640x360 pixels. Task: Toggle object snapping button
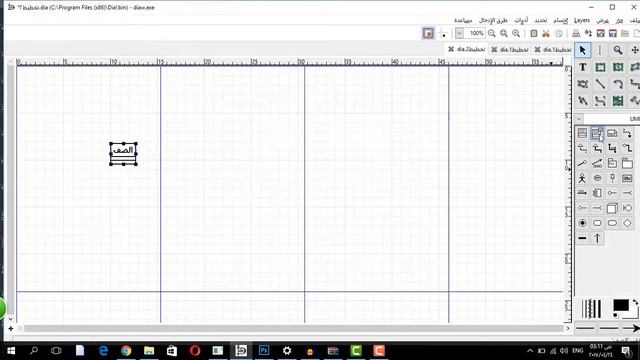tap(428, 33)
